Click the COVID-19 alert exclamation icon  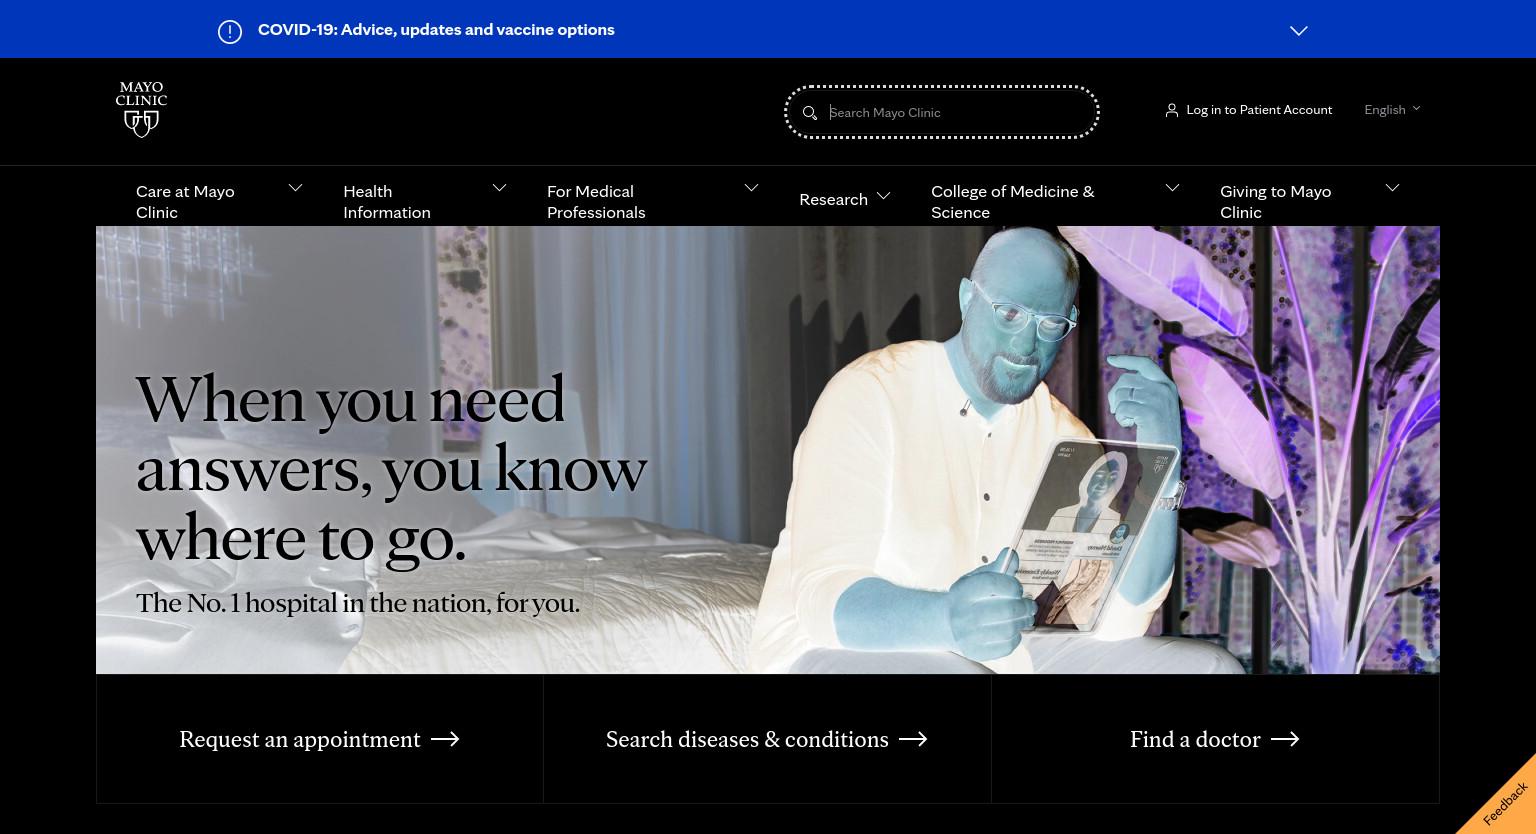pyautogui.click(x=230, y=32)
